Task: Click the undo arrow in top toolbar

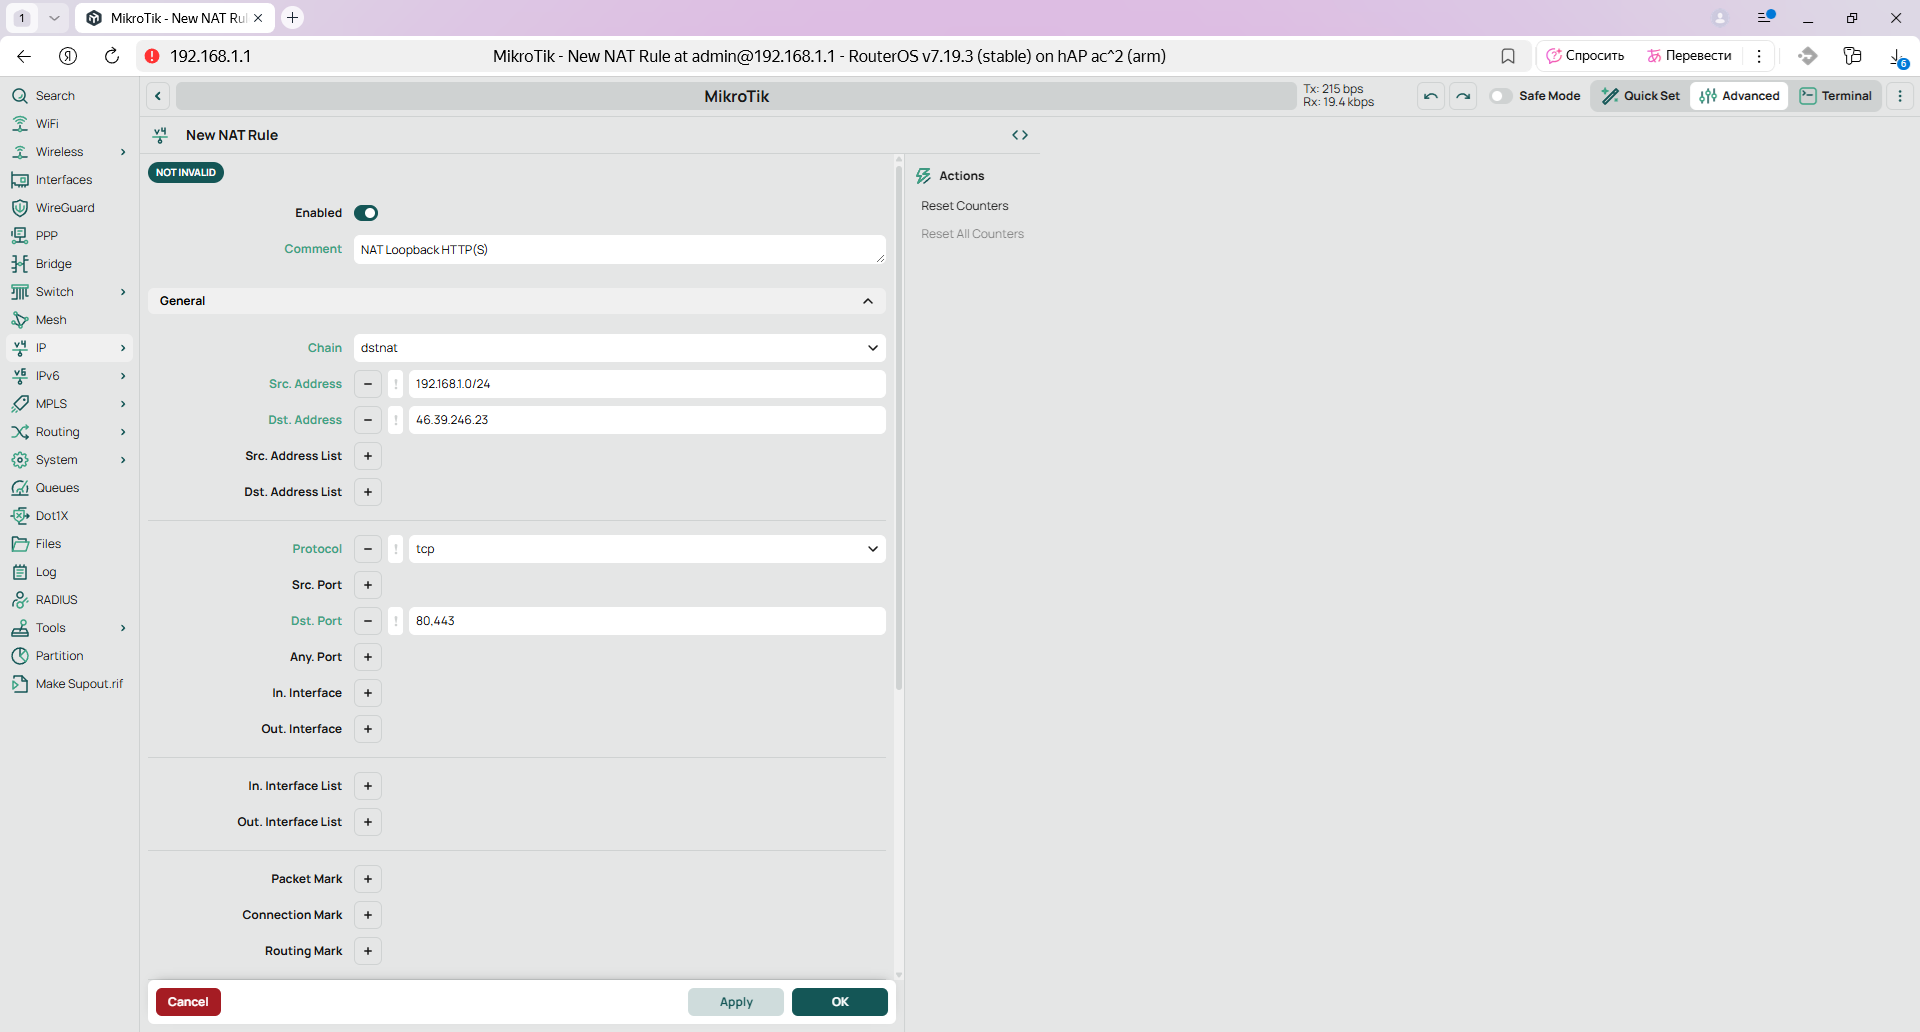Action: click(1431, 96)
